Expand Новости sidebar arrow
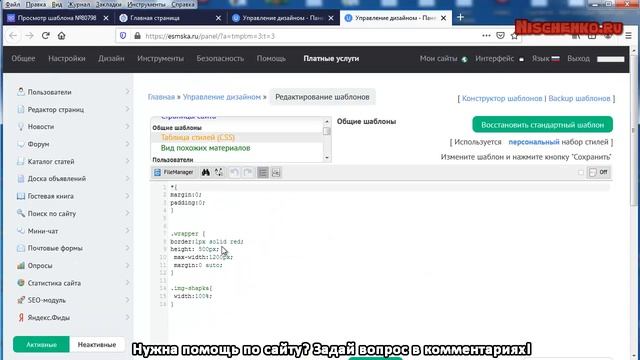This screenshot has width=640, height=360. coord(127,127)
